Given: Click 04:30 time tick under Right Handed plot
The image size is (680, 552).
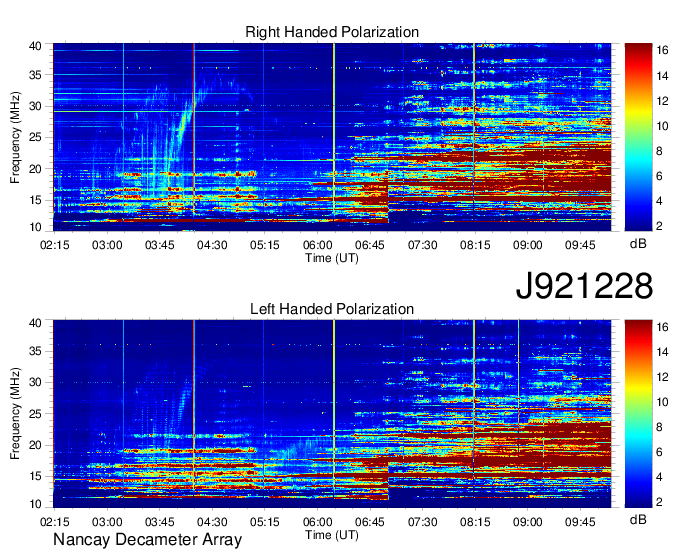Looking at the screenshot, I should click(x=212, y=245).
